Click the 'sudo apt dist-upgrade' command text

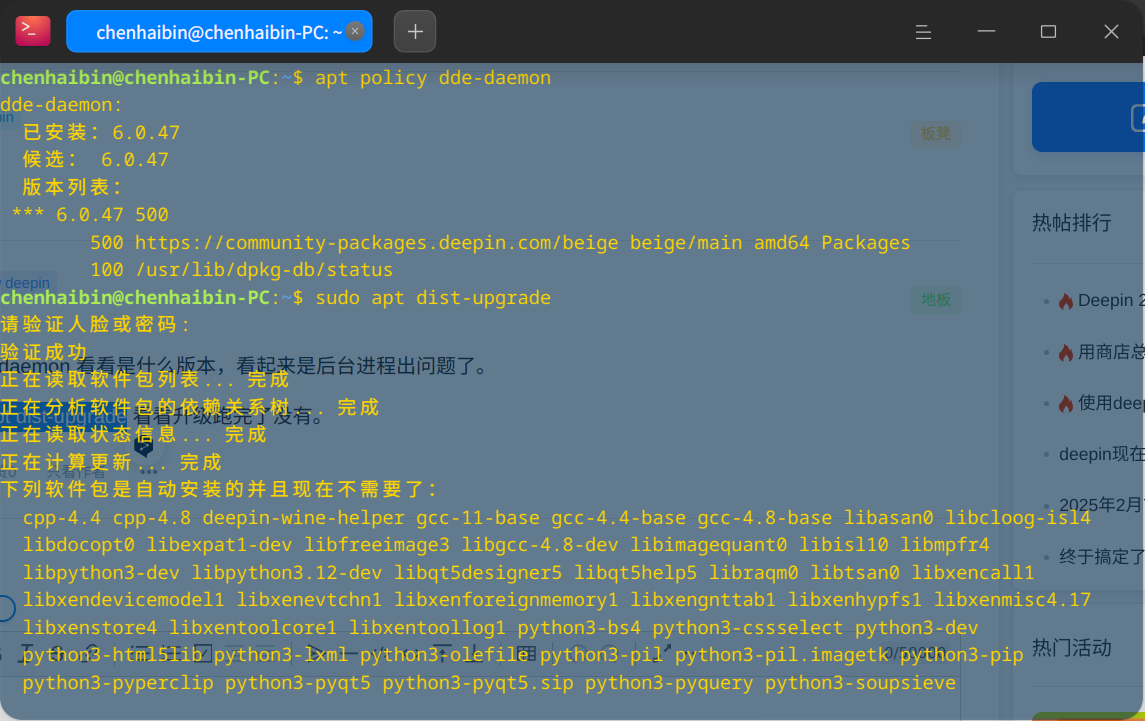pos(433,297)
